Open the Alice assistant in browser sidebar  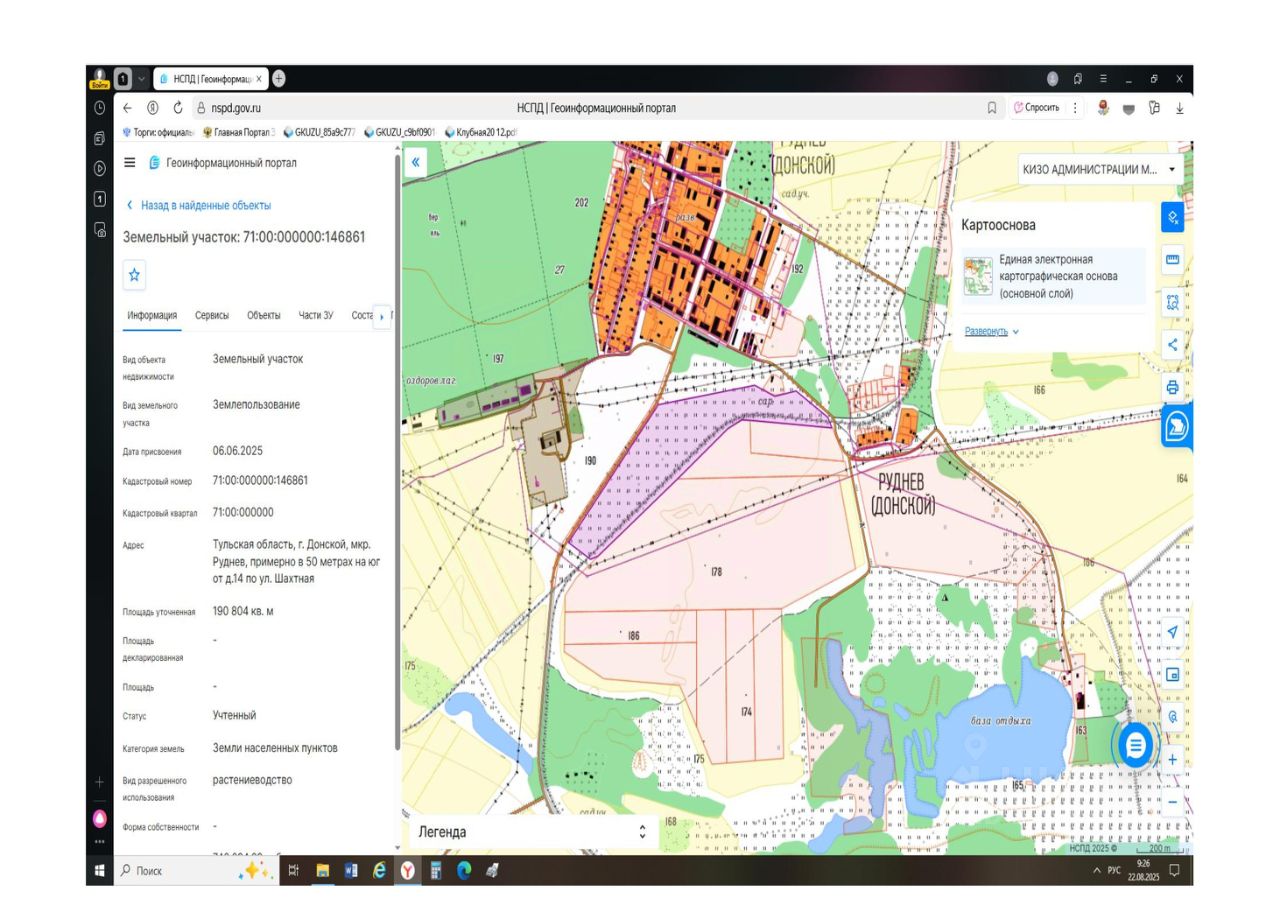click(100, 818)
